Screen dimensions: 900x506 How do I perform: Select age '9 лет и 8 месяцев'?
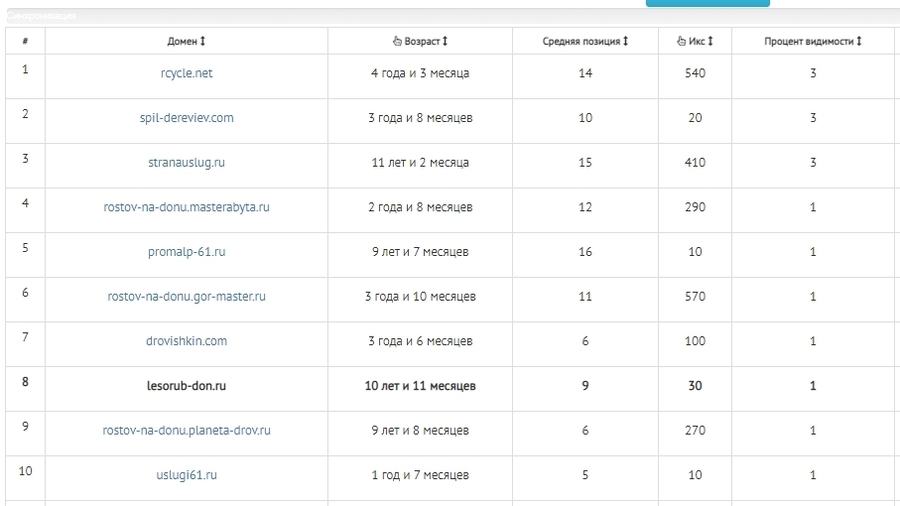[420, 430]
